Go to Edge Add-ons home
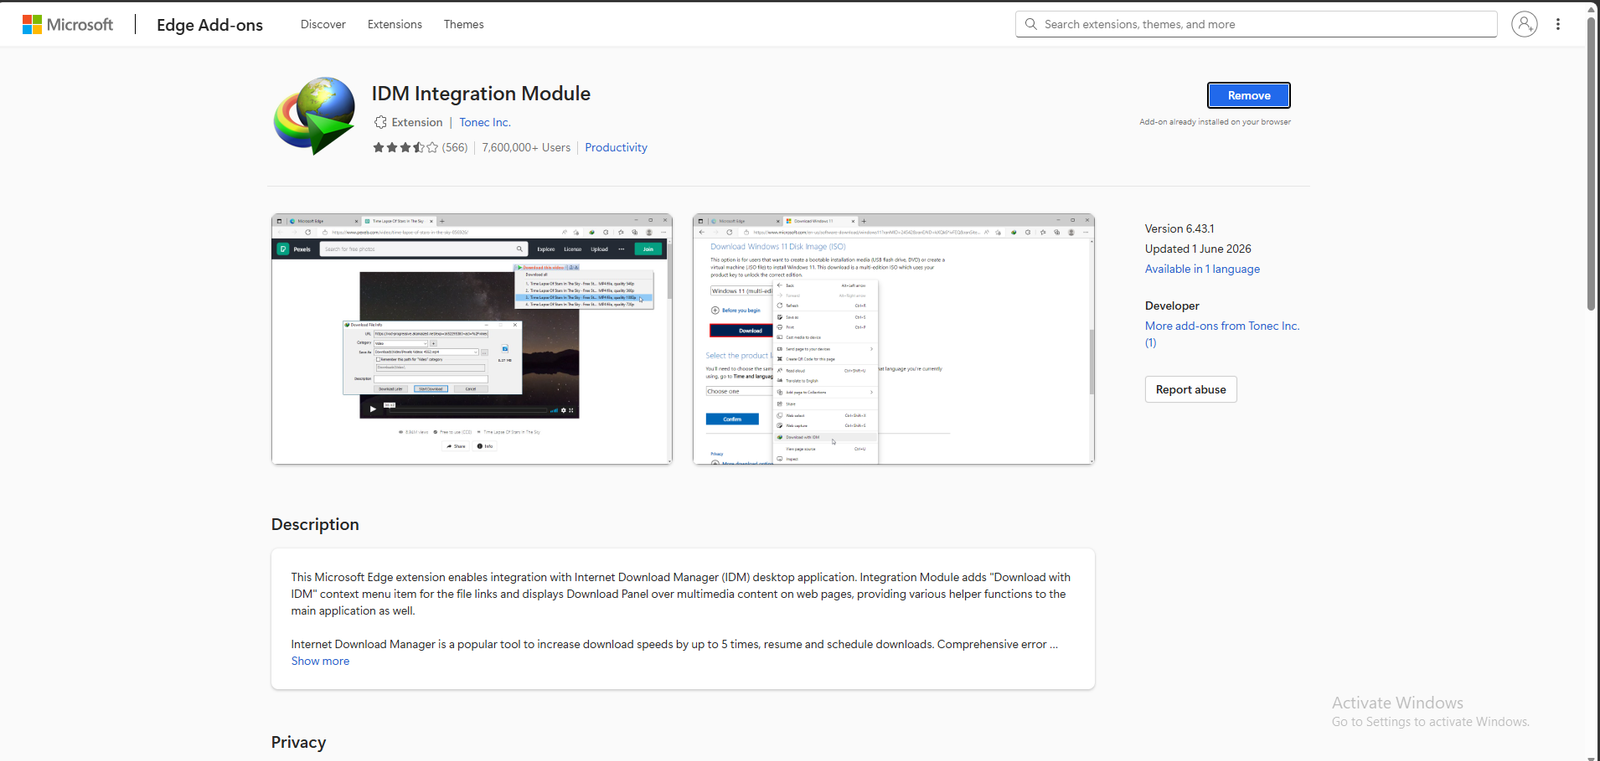1600x761 pixels. click(x=210, y=25)
